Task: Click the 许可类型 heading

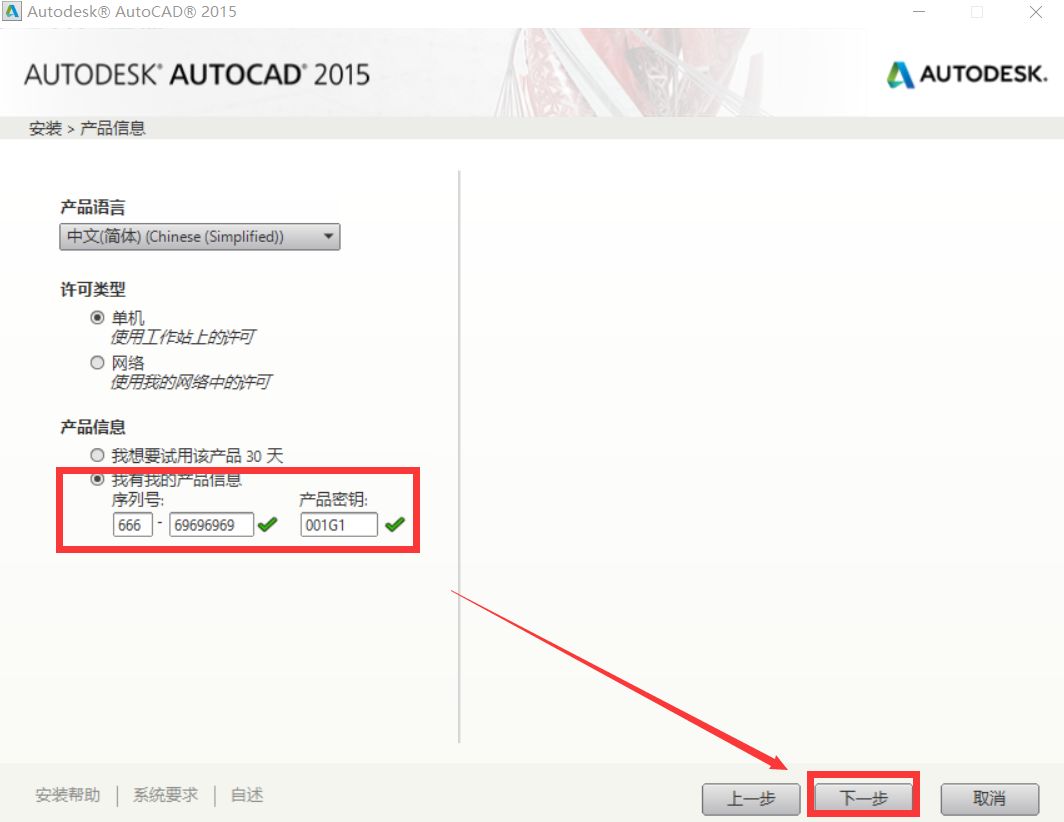Action: (x=93, y=289)
